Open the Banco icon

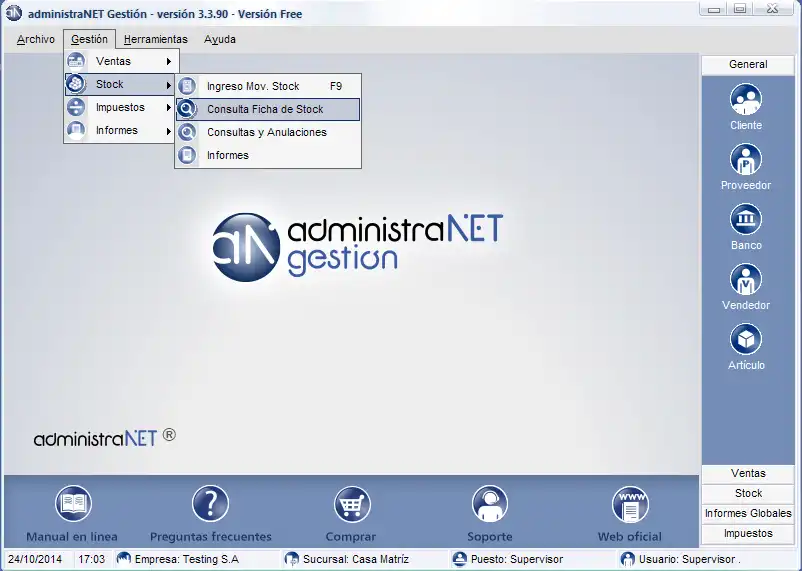coord(746,219)
